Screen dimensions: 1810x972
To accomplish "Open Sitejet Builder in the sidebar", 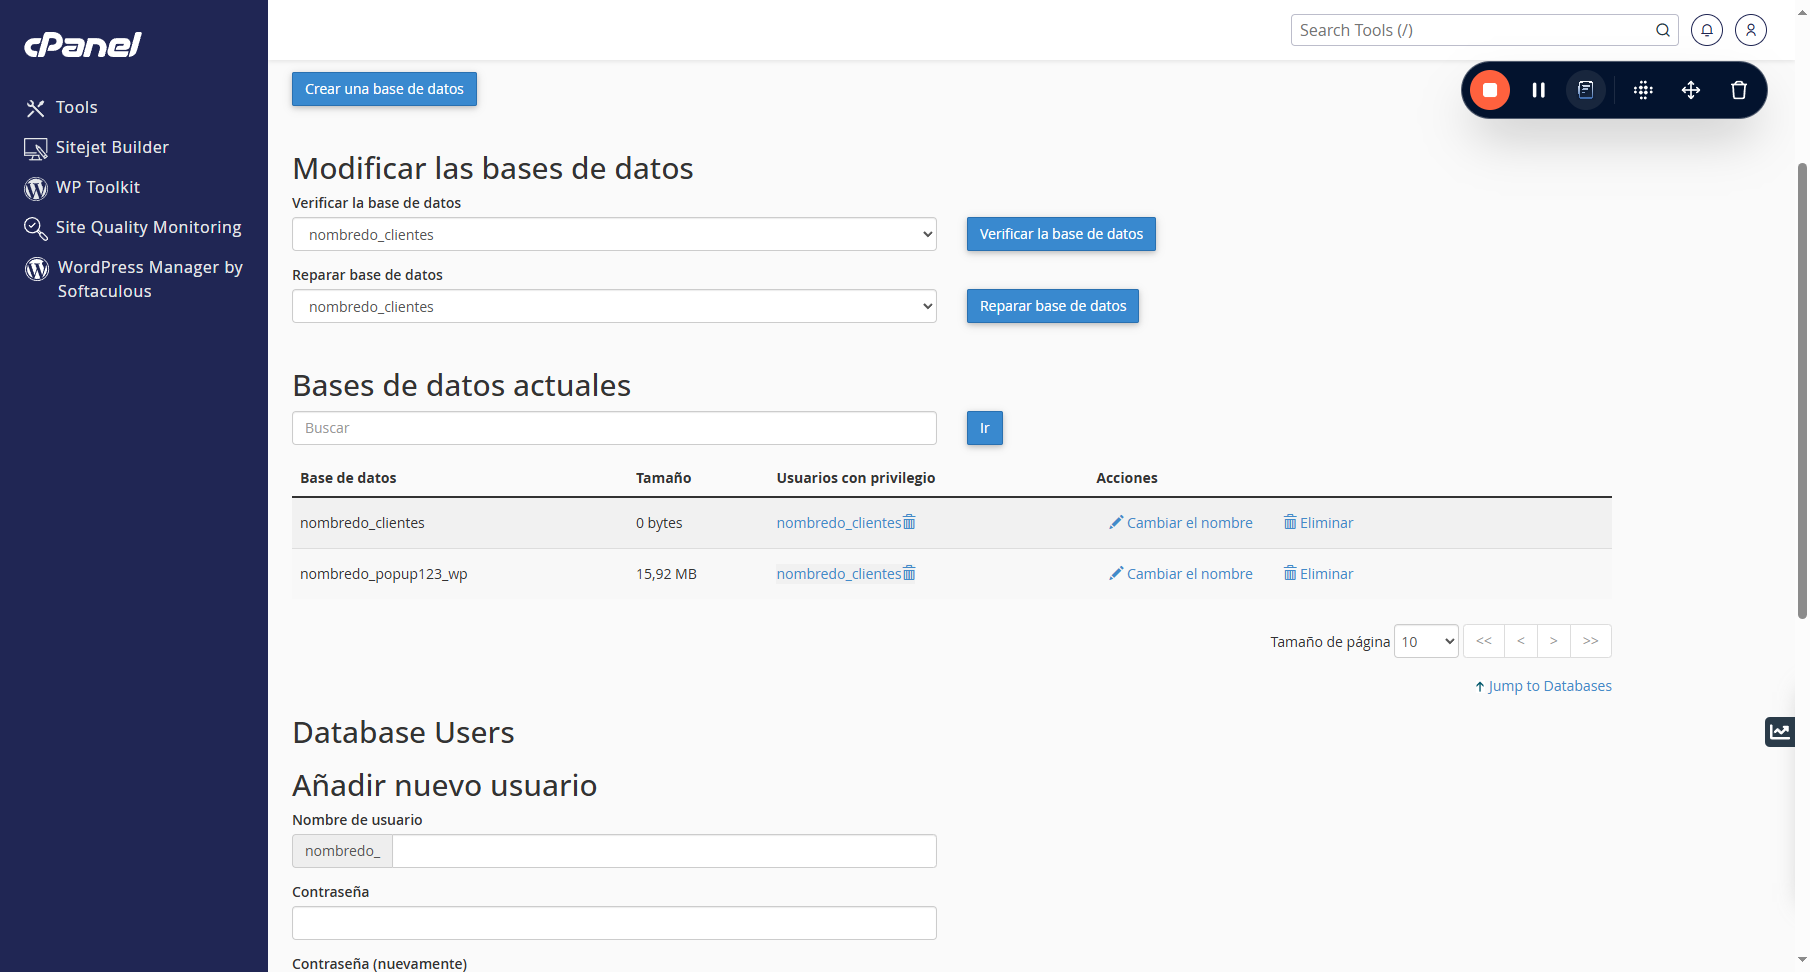I will [97, 147].
